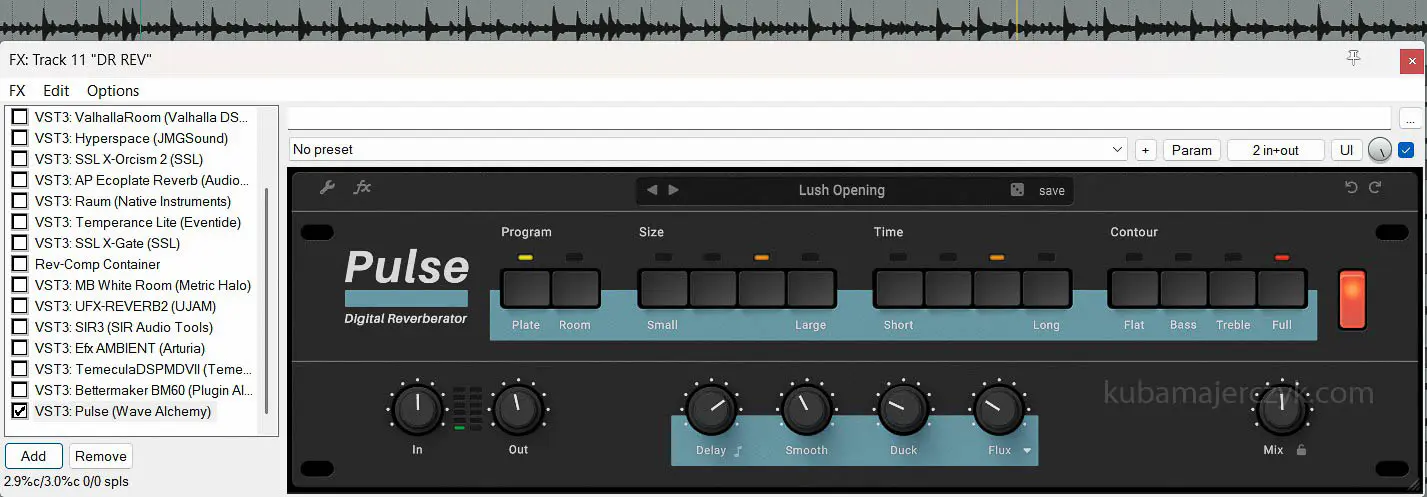Screen dimensions: 1427x497
Task: Expand the Flux dropdown arrow
Action: pyautogui.click(x=1027, y=451)
